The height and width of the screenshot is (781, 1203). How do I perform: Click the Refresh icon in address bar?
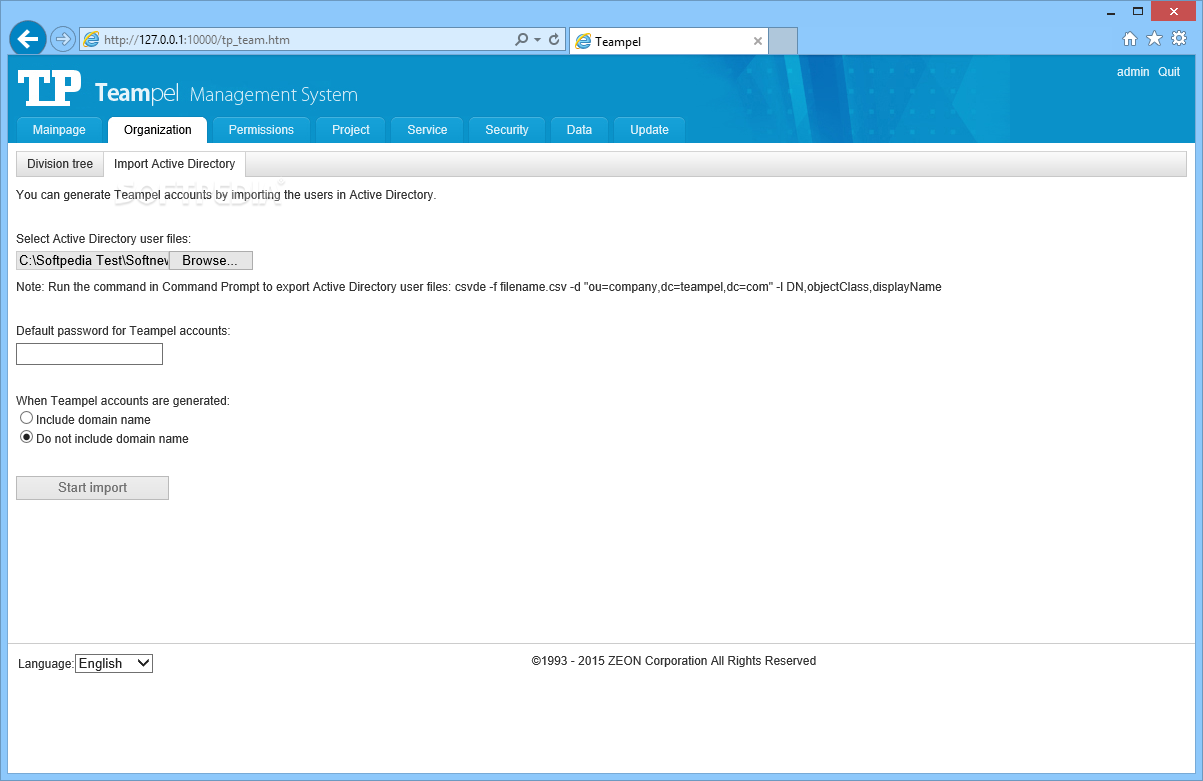pos(554,40)
